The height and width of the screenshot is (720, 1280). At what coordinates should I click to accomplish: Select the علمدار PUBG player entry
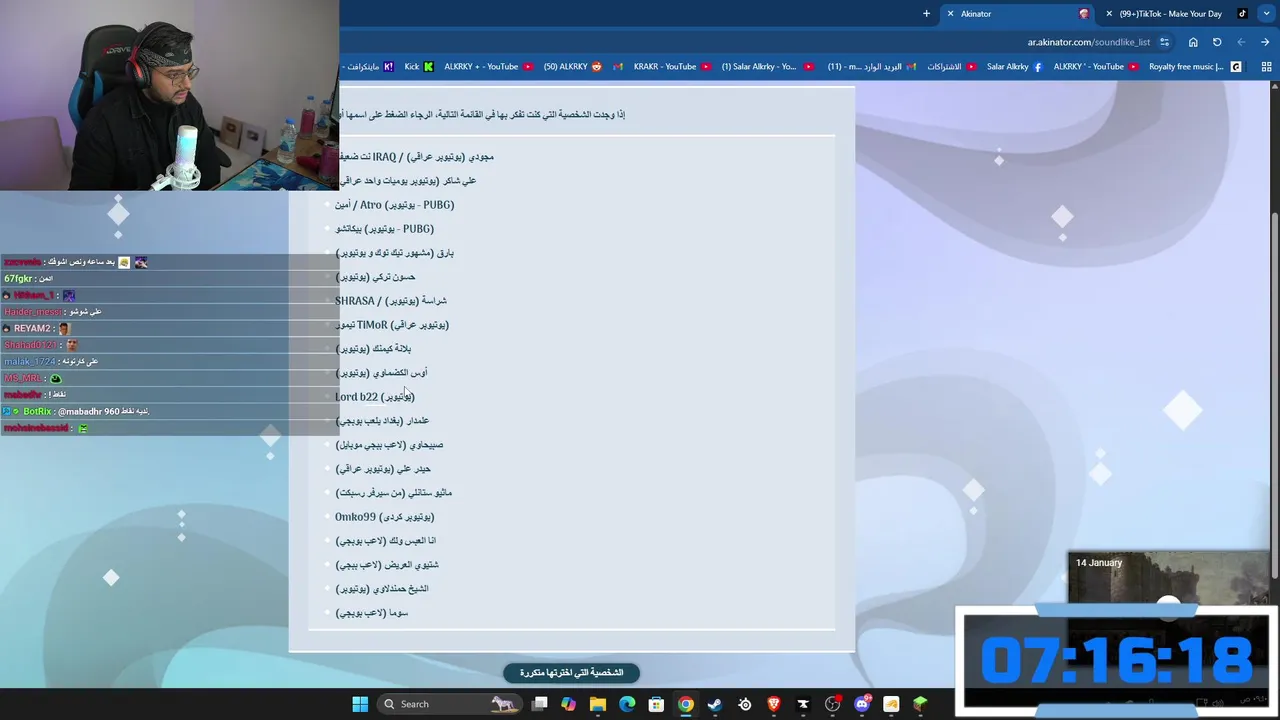(382, 421)
